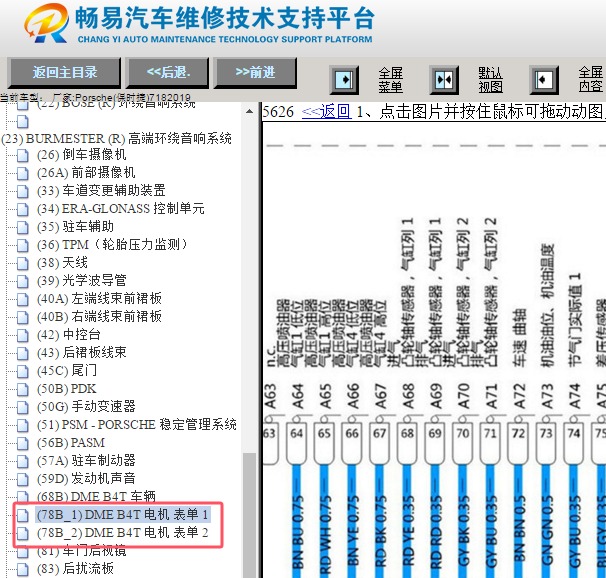Select (78B_1) DME B4T 电机 表单 1
Screen dimensions: 606x578
click(x=123, y=515)
